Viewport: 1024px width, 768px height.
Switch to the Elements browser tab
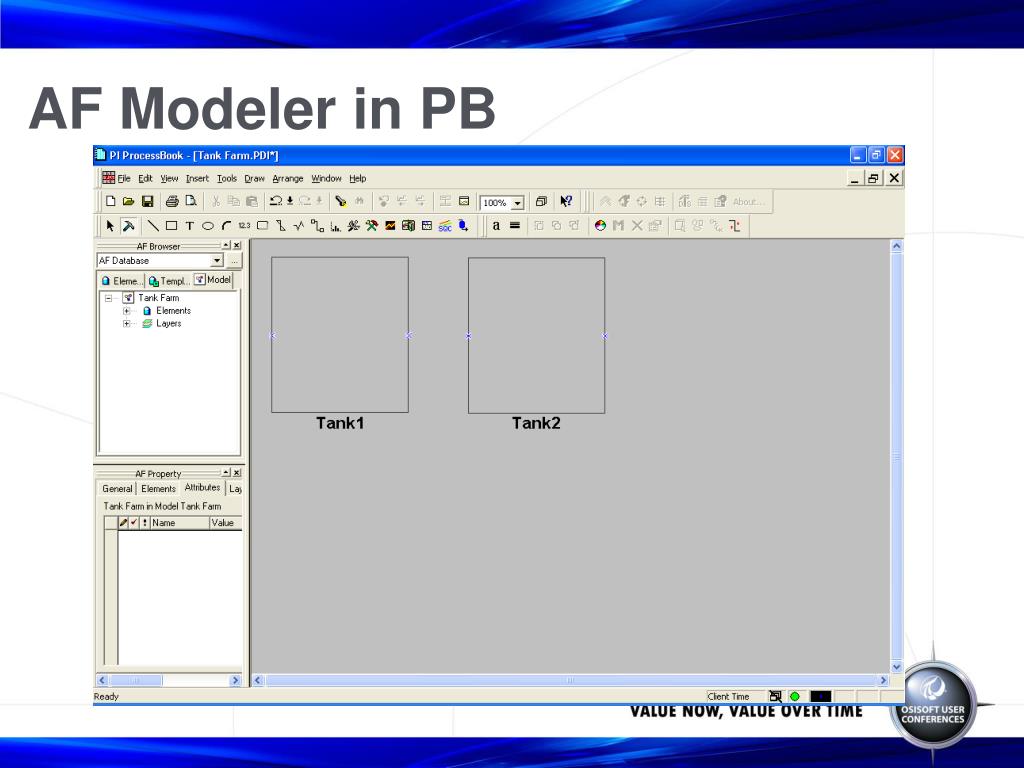[x=121, y=281]
